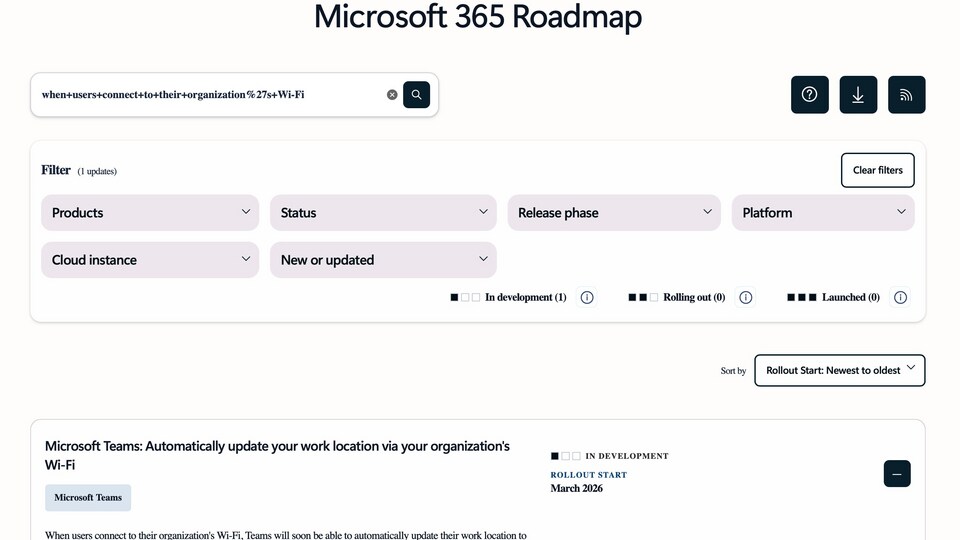Filter by Rolling out (0)
The height and width of the screenshot is (540, 960).
[677, 297]
